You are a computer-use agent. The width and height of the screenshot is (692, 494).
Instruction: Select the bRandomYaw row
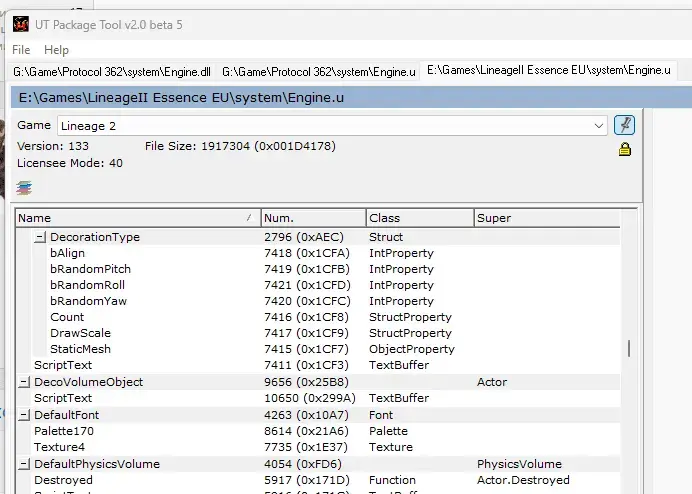pyautogui.click(x=318, y=301)
